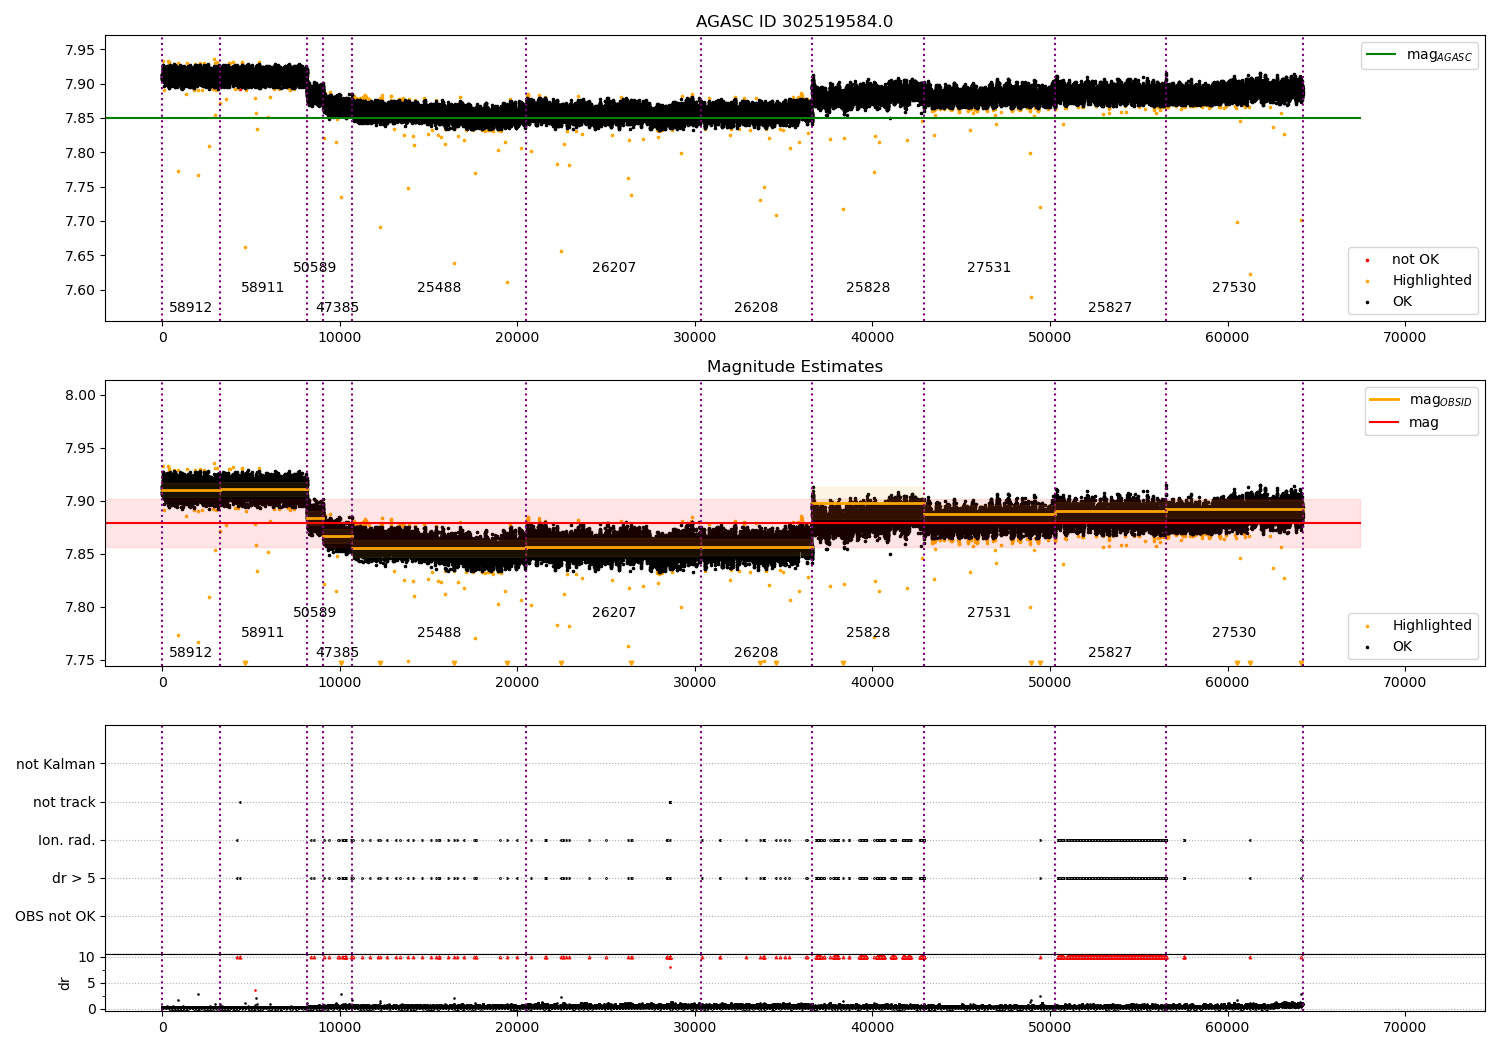Click obsid label 25828 in top plot
1500x1050 pixels.
tap(868, 288)
